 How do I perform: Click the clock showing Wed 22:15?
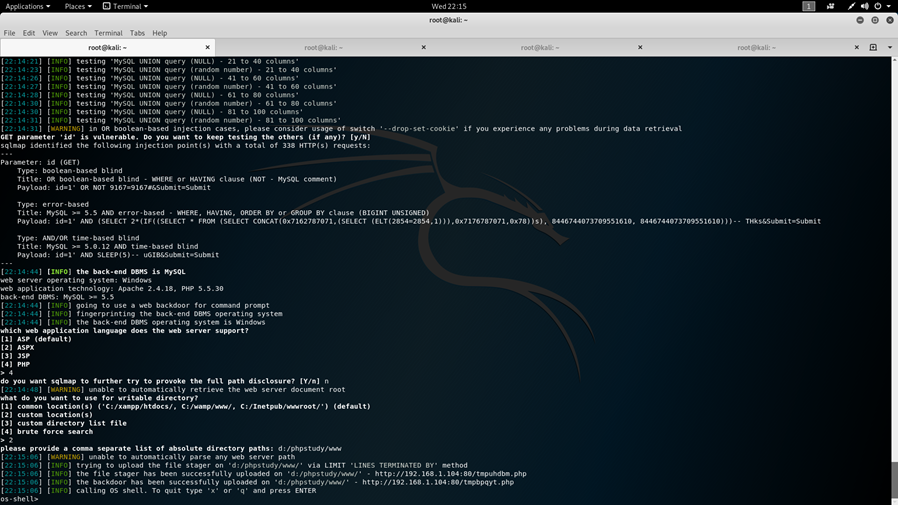[449, 6]
